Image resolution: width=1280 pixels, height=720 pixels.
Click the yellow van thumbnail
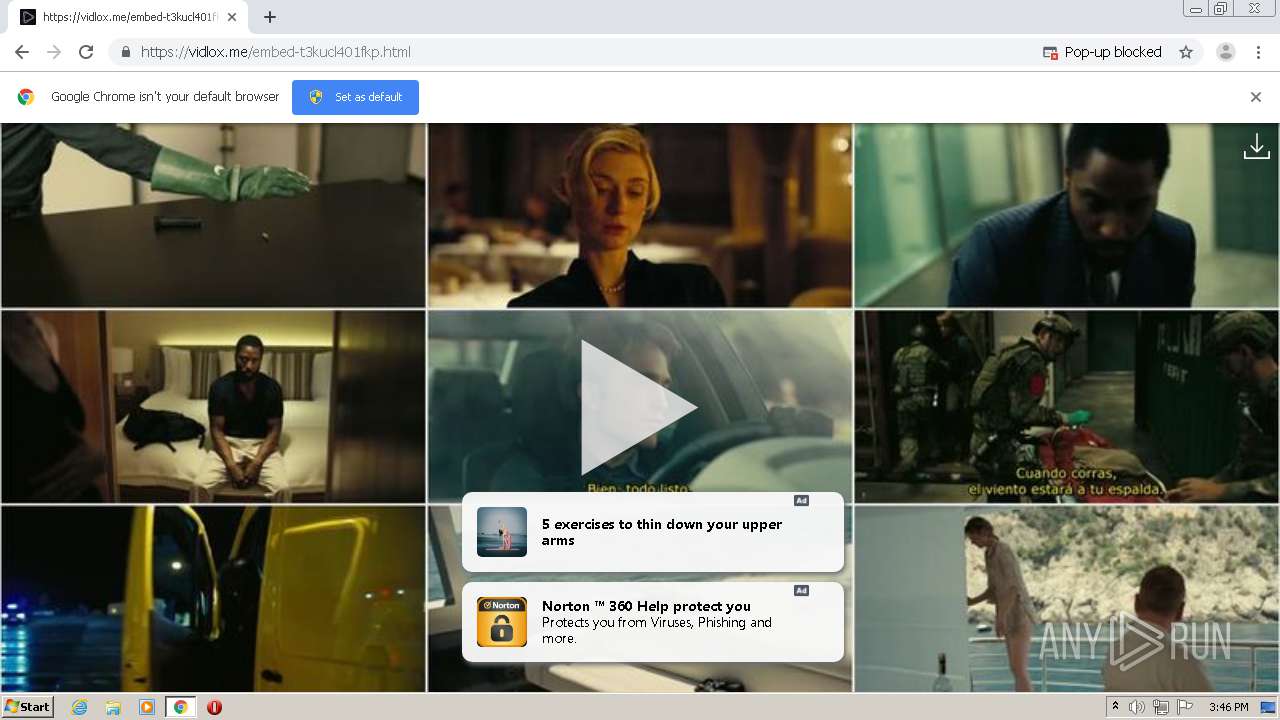[213, 598]
